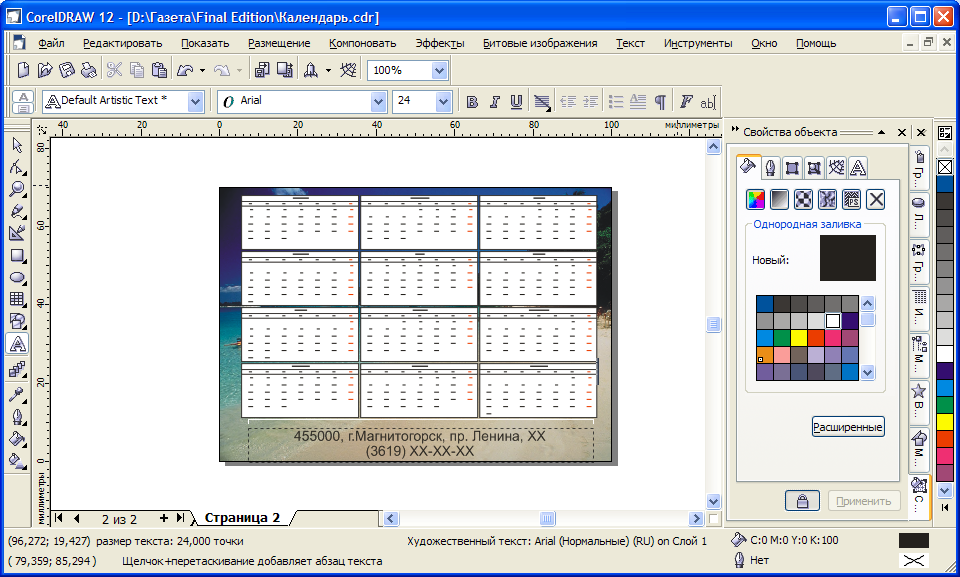
Task: Pick the green swatch in the fill palette
Action: click(x=781, y=338)
